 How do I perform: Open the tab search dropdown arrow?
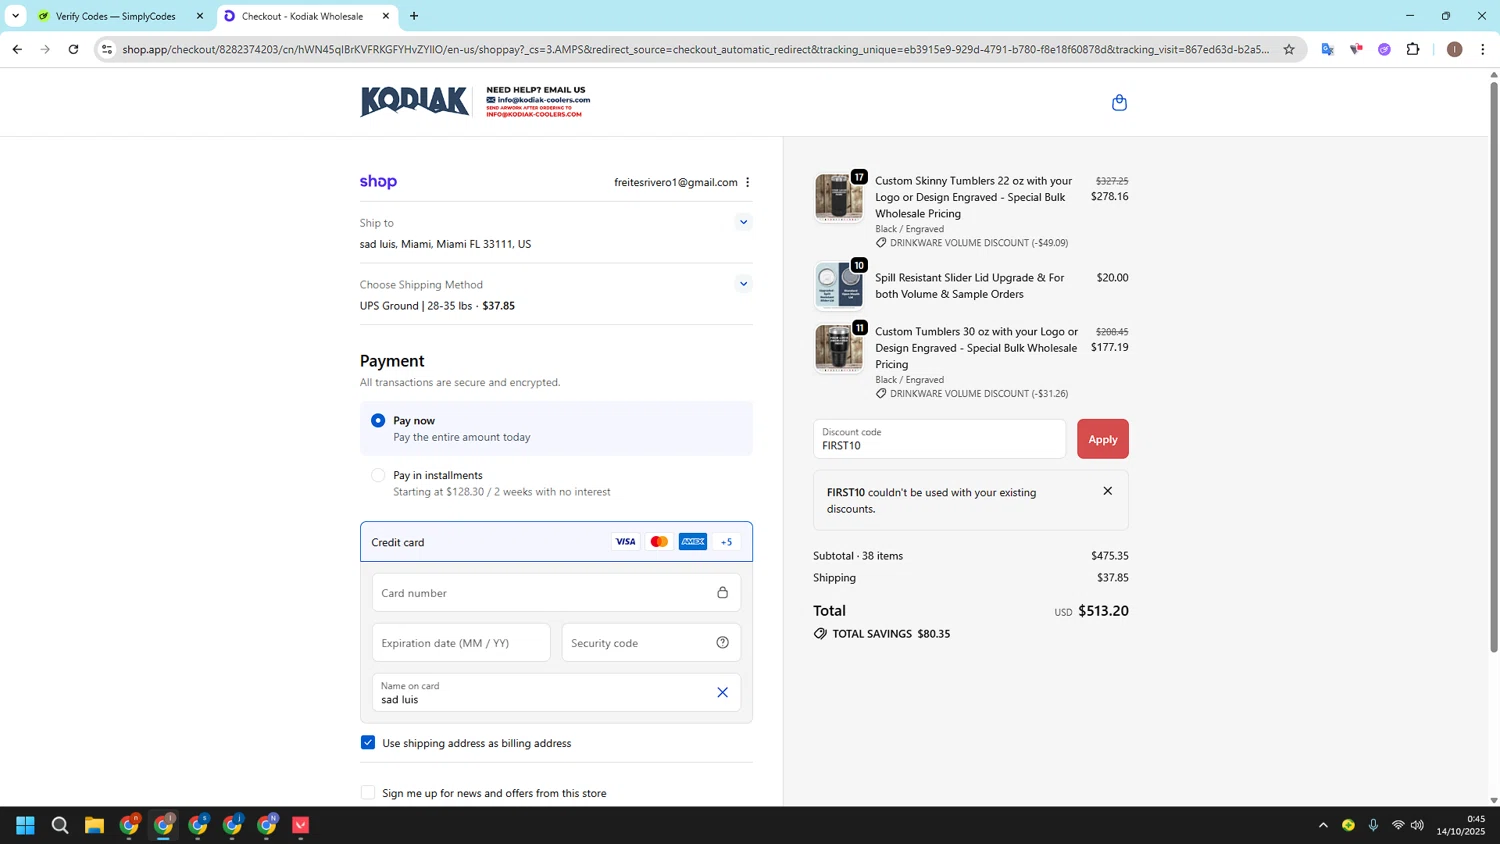point(15,16)
